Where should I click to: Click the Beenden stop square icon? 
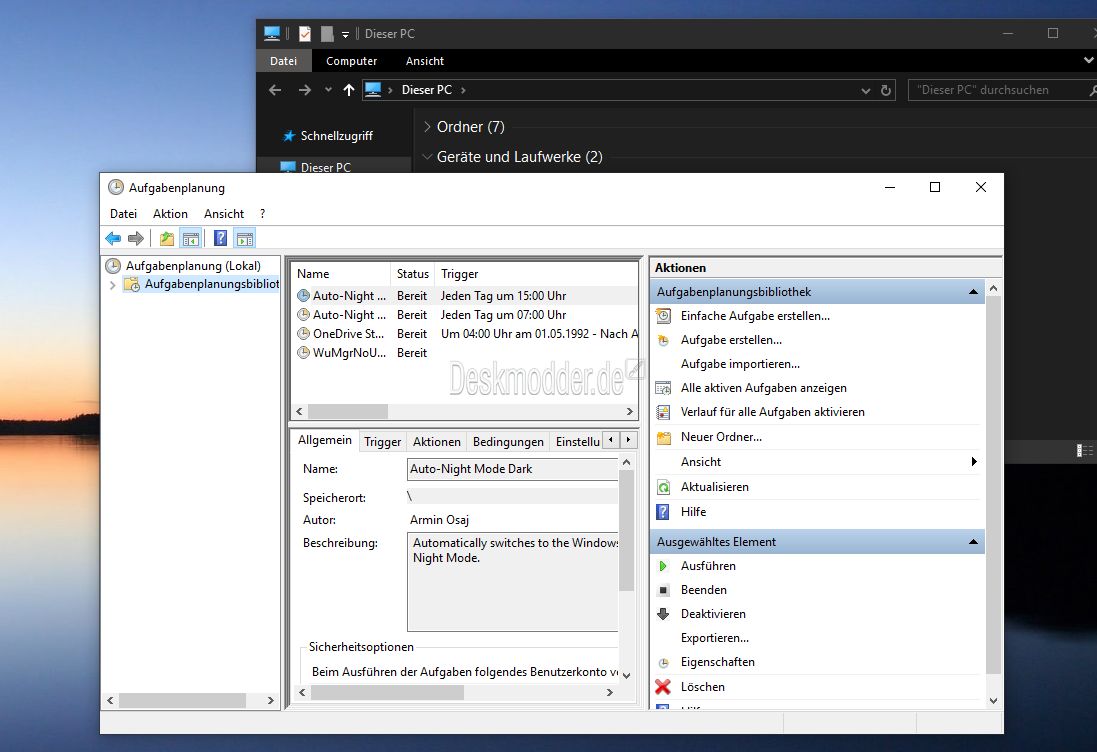tap(663, 590)
